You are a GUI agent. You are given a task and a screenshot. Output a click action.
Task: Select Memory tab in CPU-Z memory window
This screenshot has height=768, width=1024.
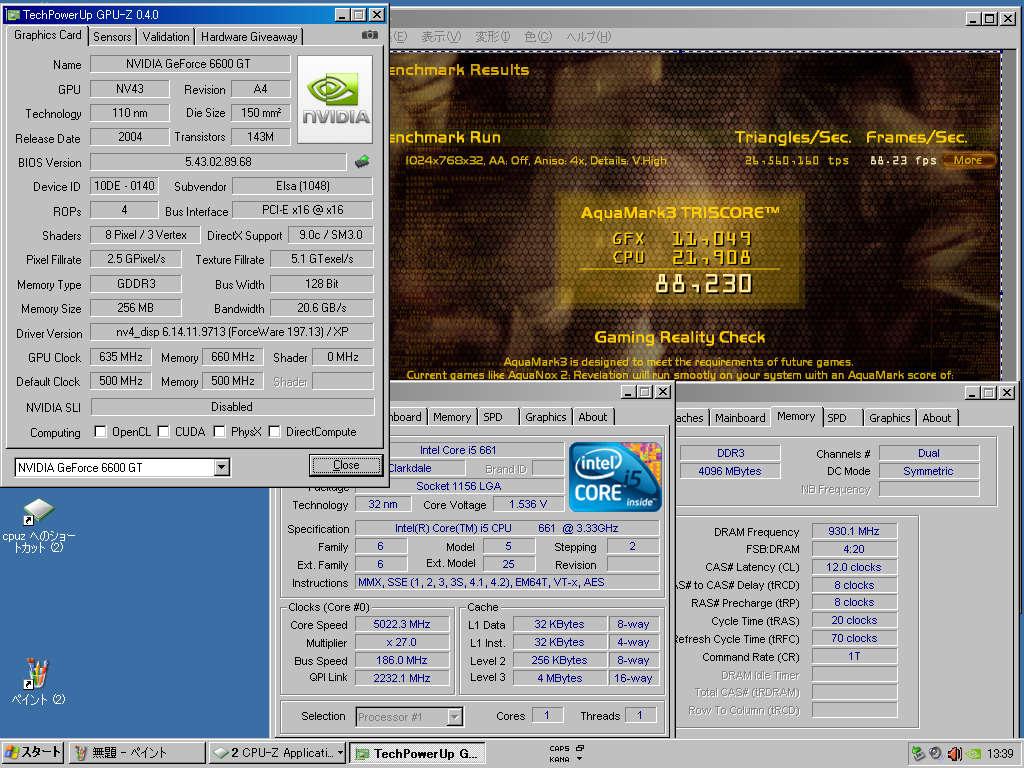point(796,416)
